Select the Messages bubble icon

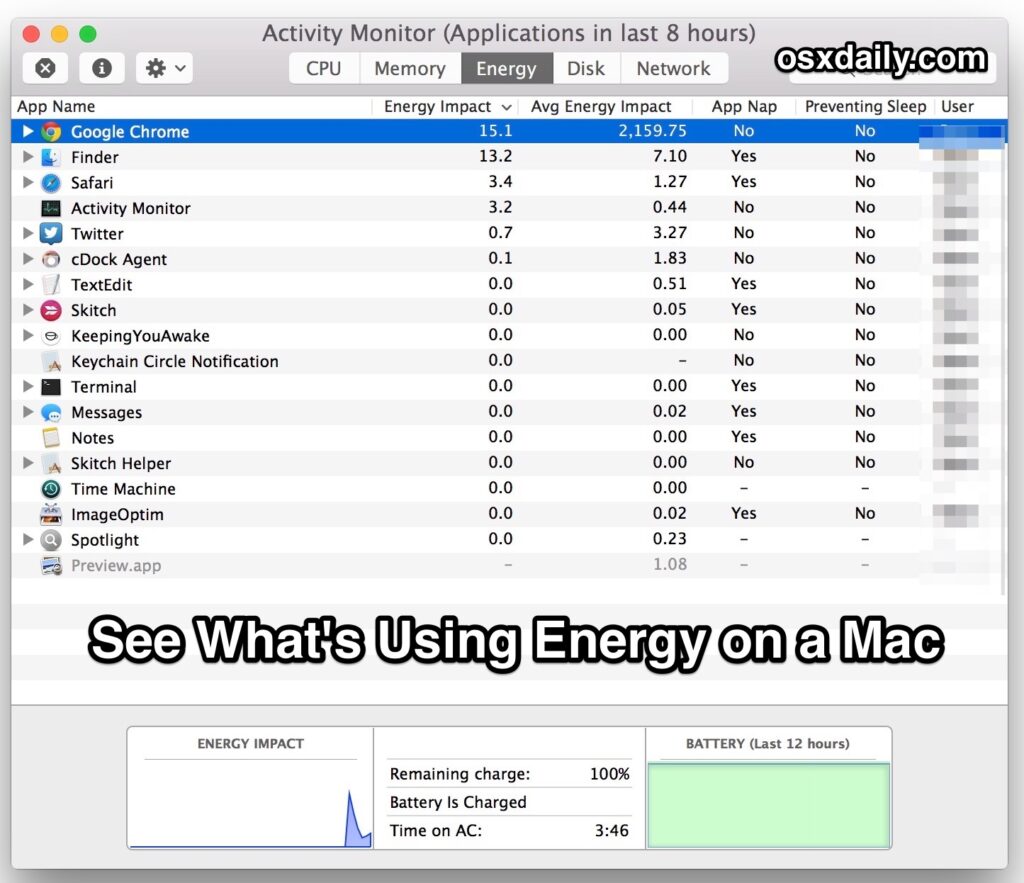click(51, 413)
